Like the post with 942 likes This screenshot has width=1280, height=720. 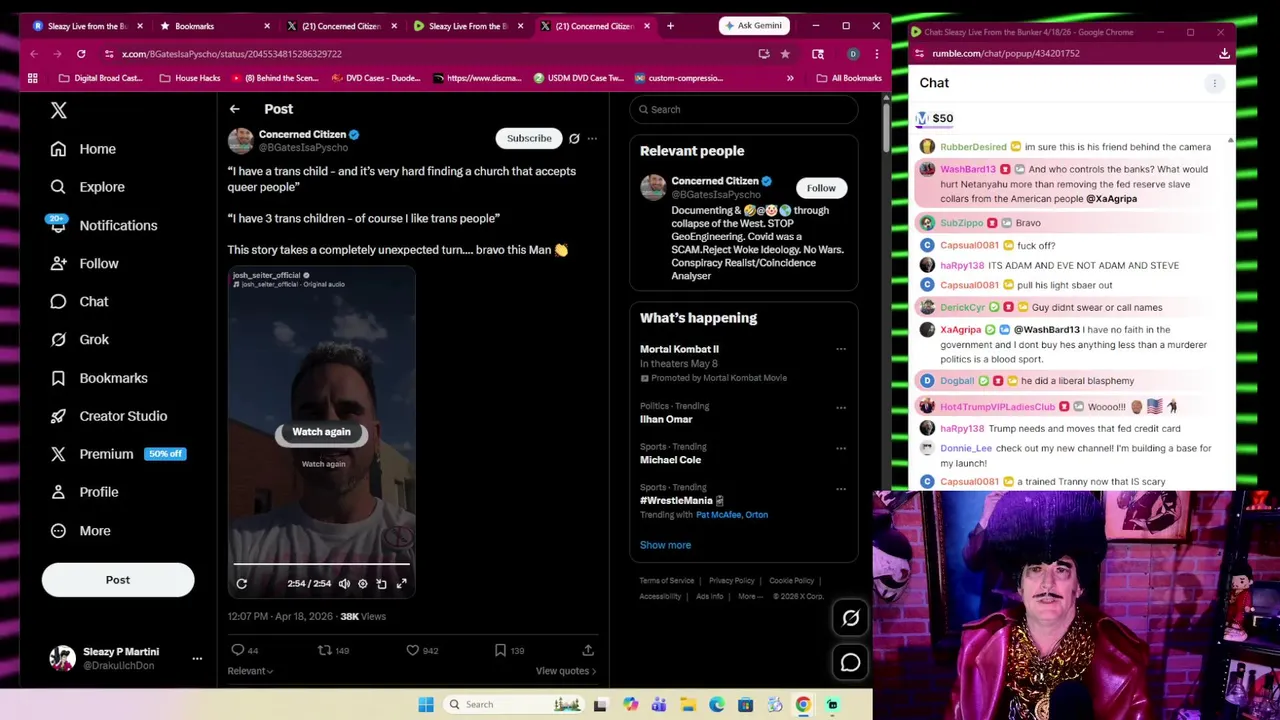tap(412, 651)
